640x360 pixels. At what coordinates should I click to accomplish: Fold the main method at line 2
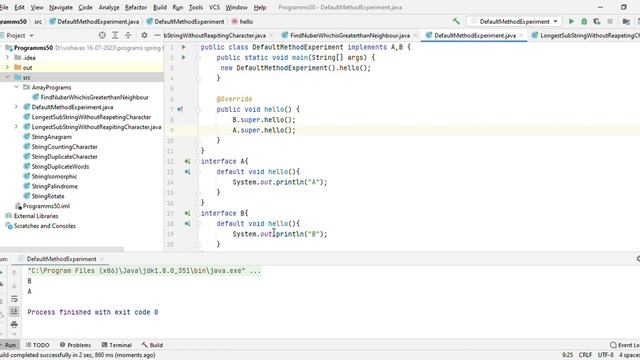pos(198,58)
